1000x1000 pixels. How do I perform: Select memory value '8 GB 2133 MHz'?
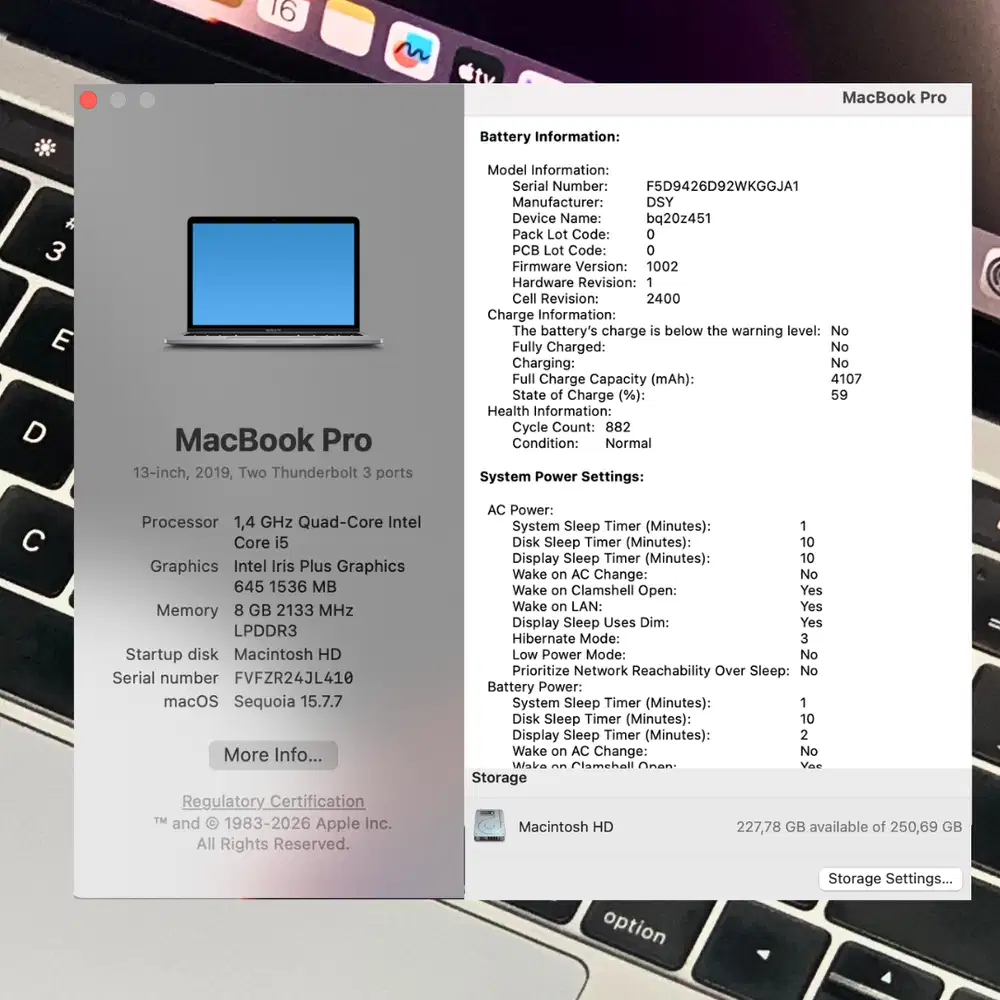[293, 610]
